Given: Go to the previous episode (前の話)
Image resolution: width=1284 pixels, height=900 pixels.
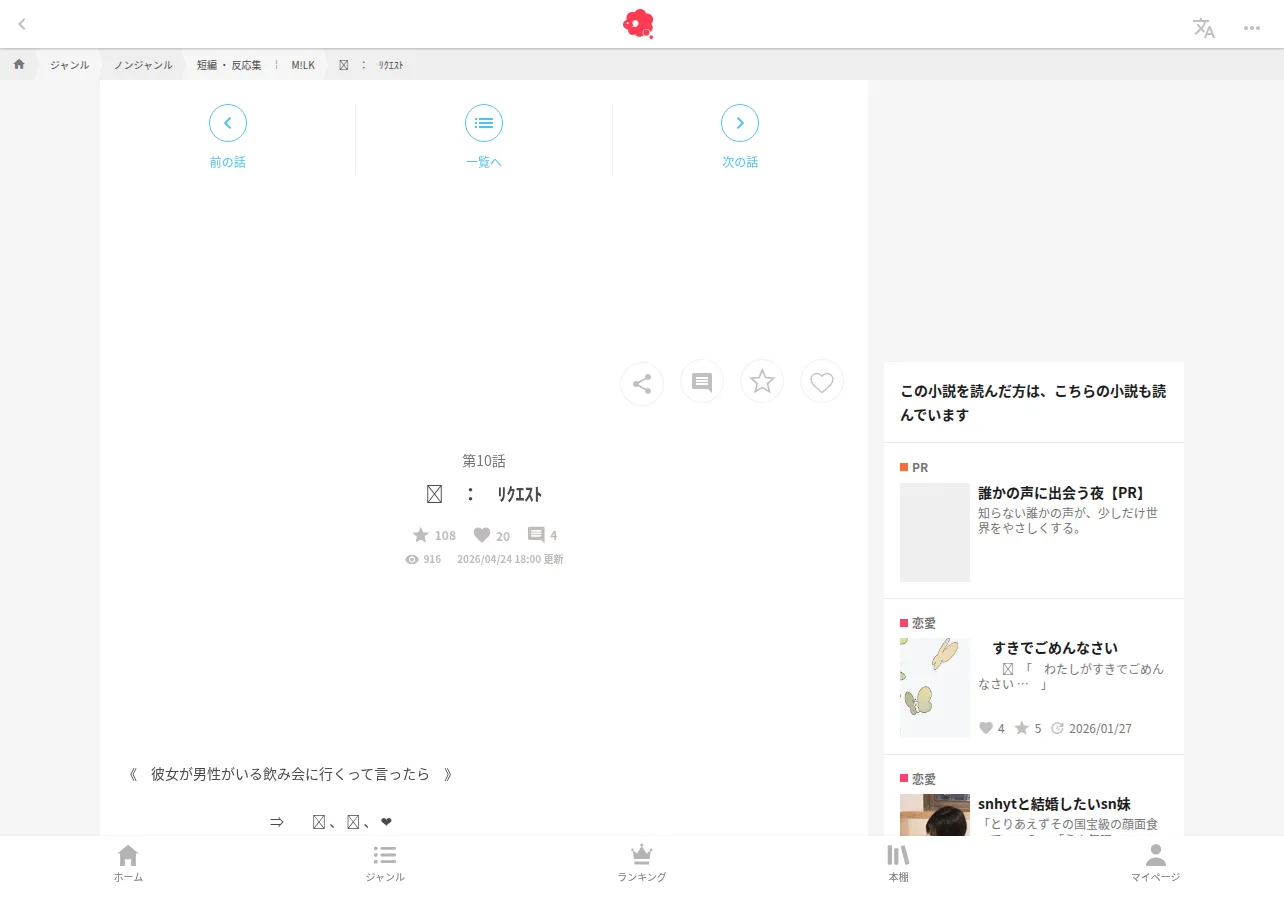Looking at the screenshot, I should 228,137.
